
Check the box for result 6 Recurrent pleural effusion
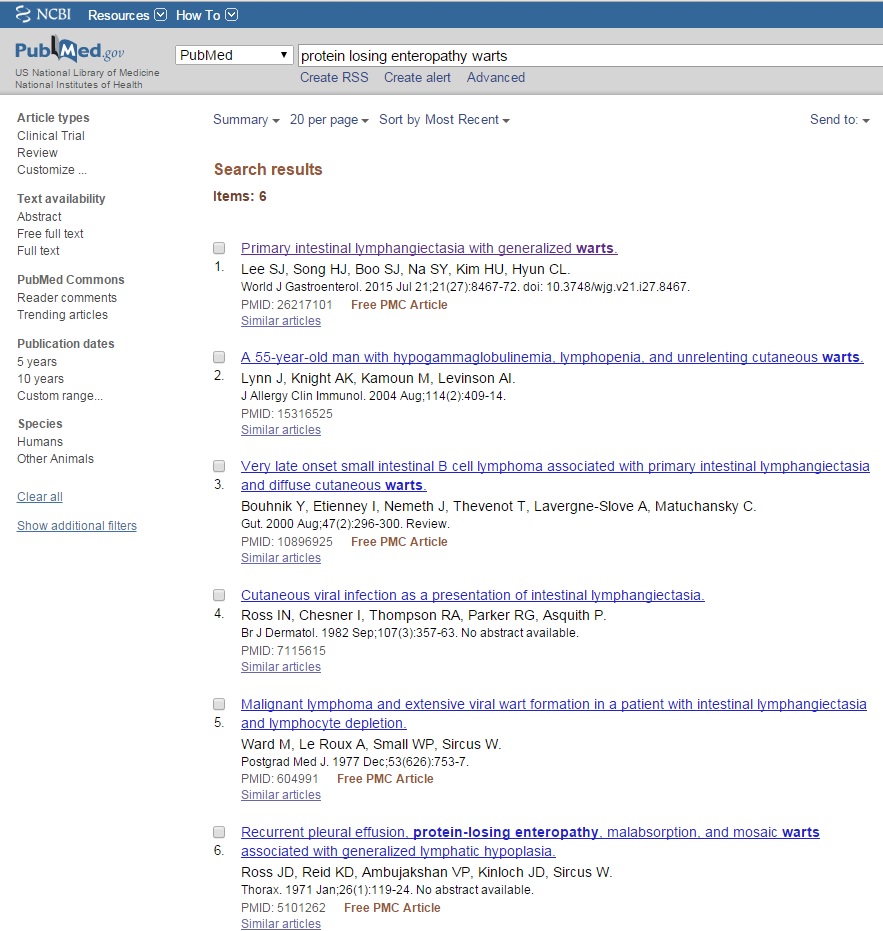tap(219, 832)
